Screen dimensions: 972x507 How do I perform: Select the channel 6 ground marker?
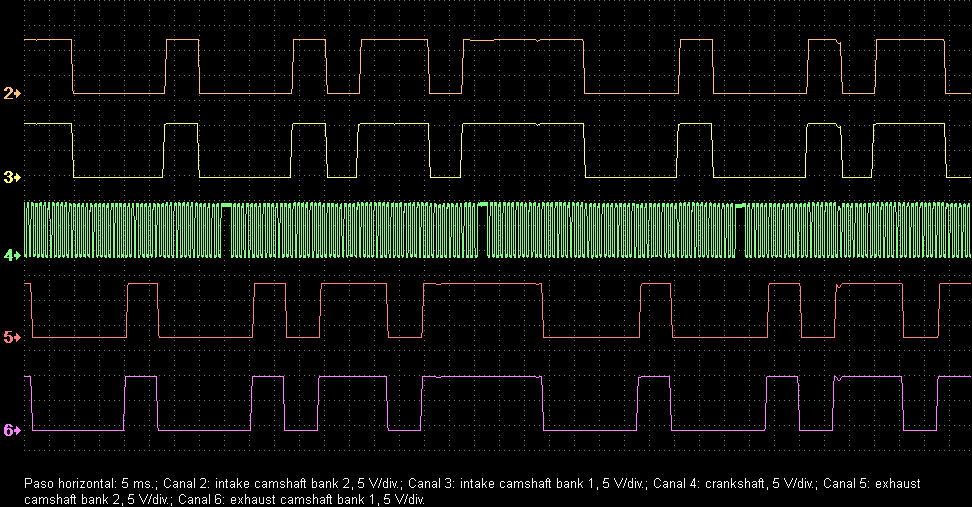point(12,430)
